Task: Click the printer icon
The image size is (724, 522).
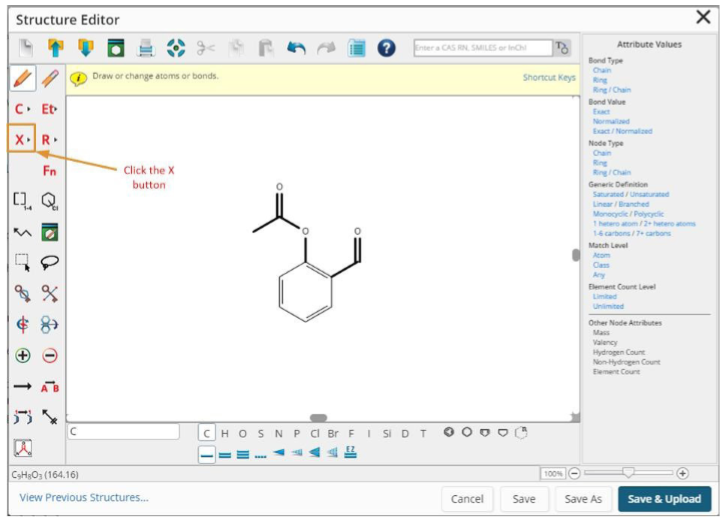Action: click(x=146, y=48)
